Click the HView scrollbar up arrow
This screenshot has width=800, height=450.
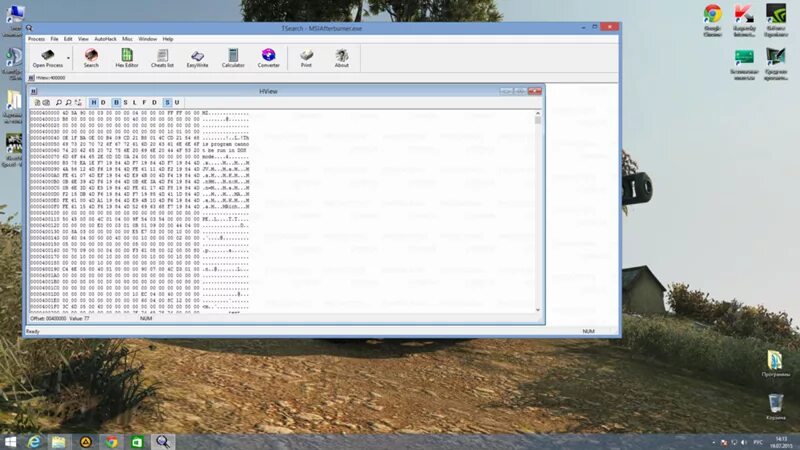click(x=538, y=113)
